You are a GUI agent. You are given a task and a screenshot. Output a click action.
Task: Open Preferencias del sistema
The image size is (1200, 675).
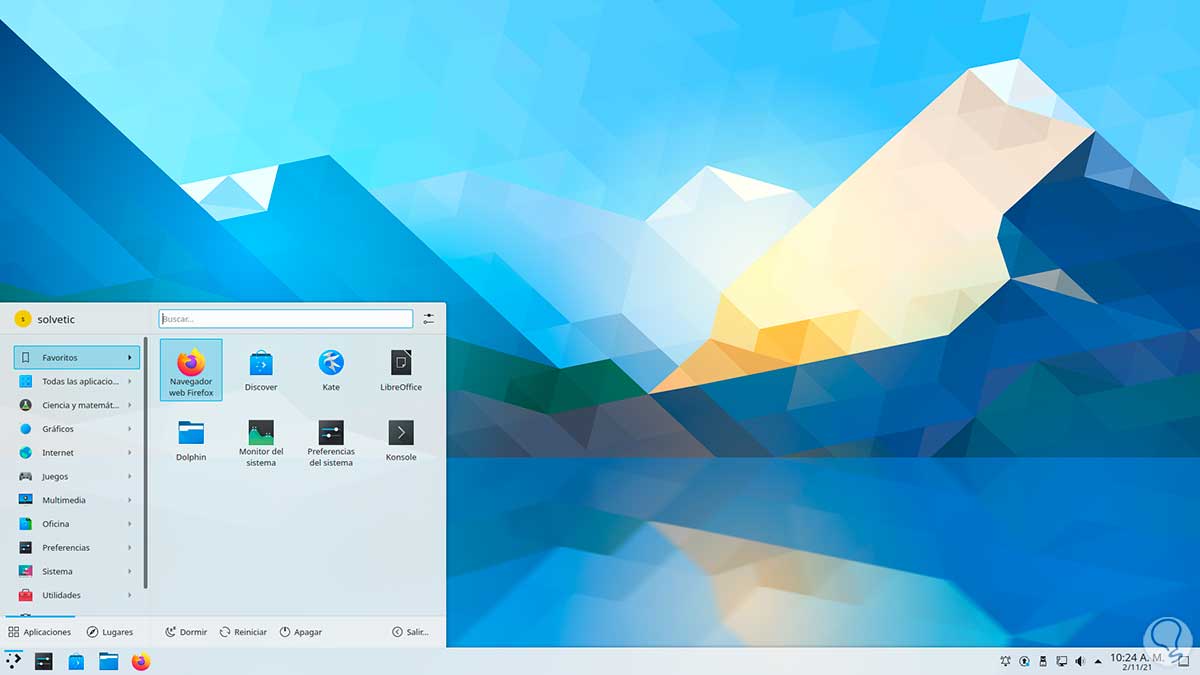point(330,440)
